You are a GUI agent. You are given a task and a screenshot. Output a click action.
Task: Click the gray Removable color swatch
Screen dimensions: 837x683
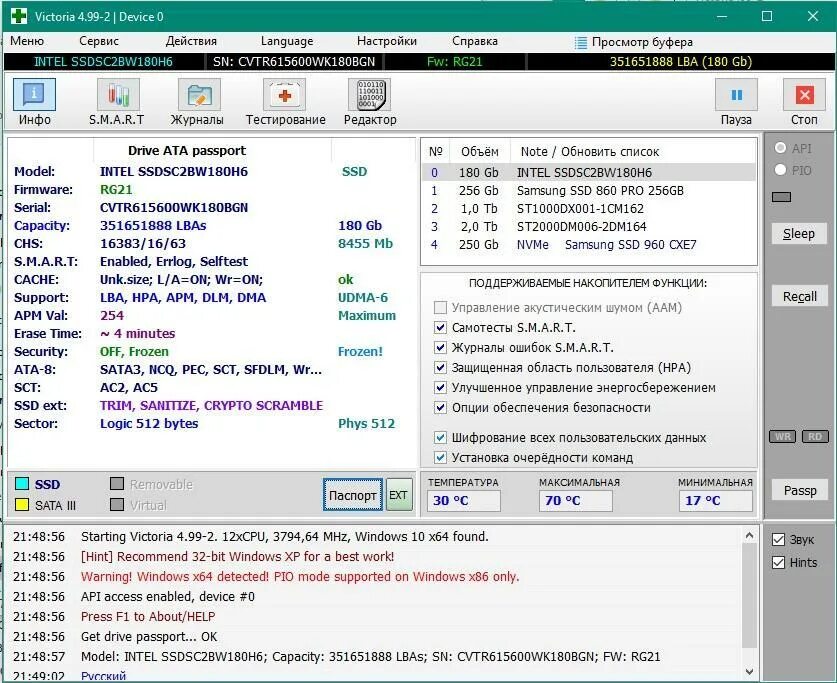click(x=117, y=483)
